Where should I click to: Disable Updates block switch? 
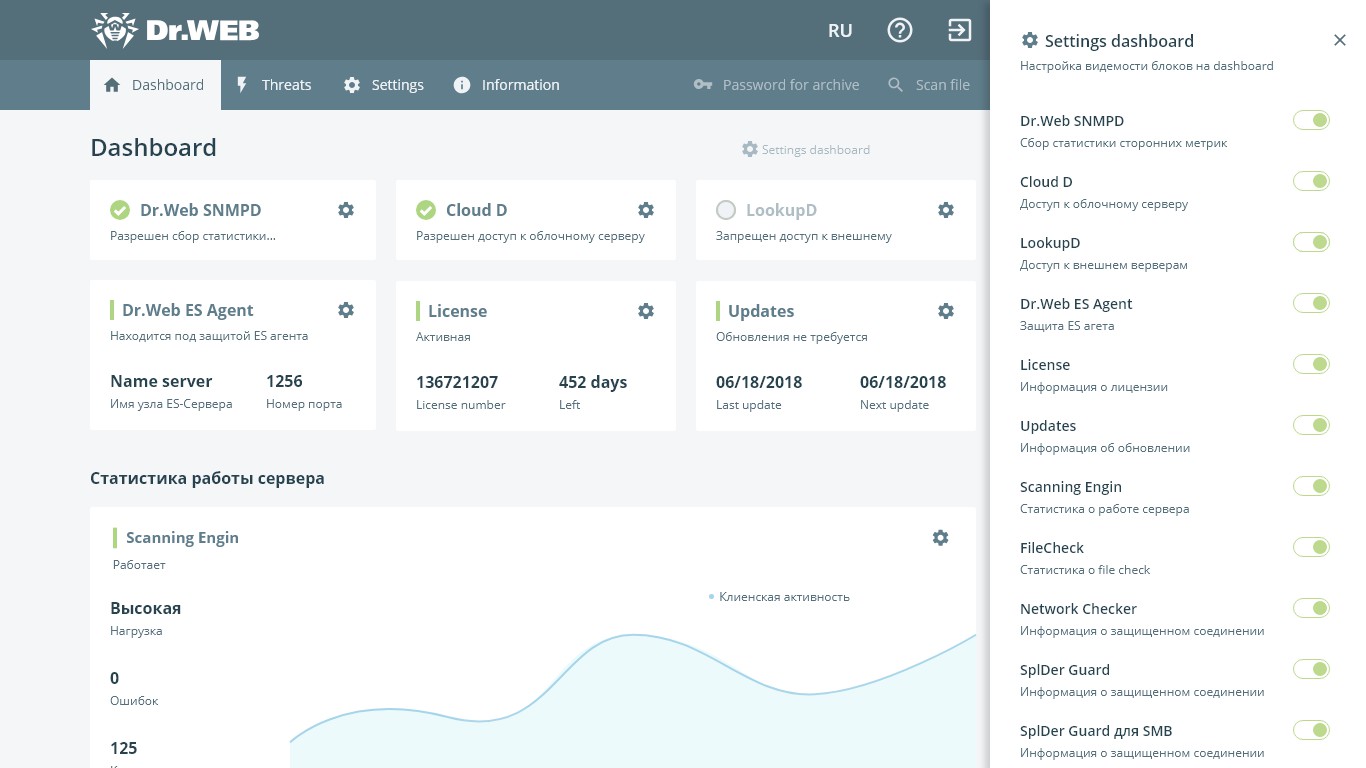click(1311, 425)
